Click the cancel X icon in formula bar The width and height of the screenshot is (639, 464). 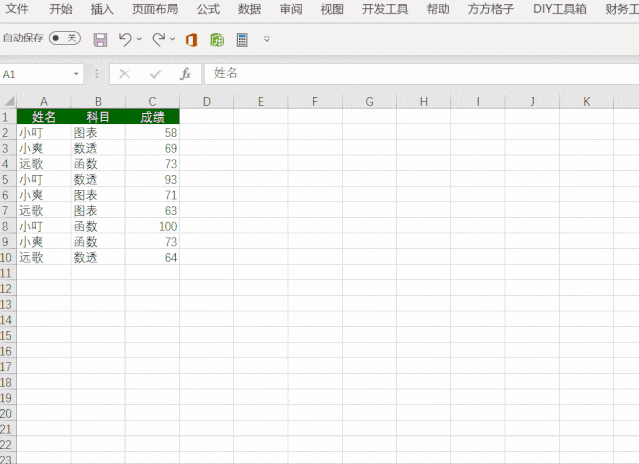[126, 74]
